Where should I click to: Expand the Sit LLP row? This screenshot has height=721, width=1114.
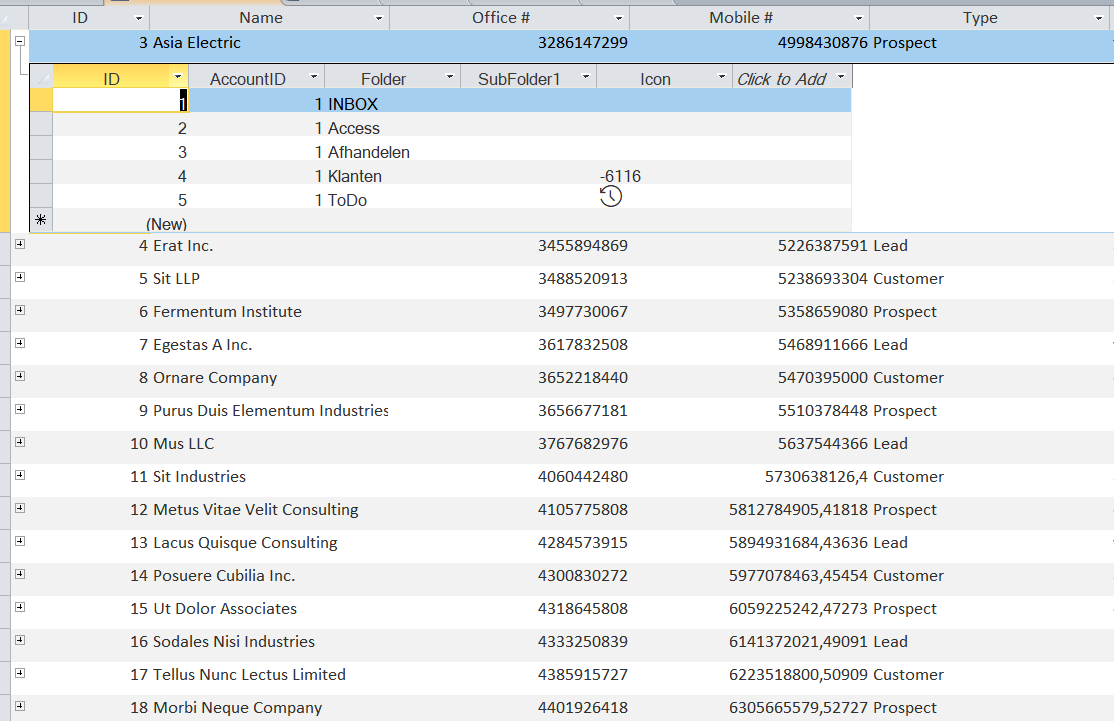coord(20,277)
